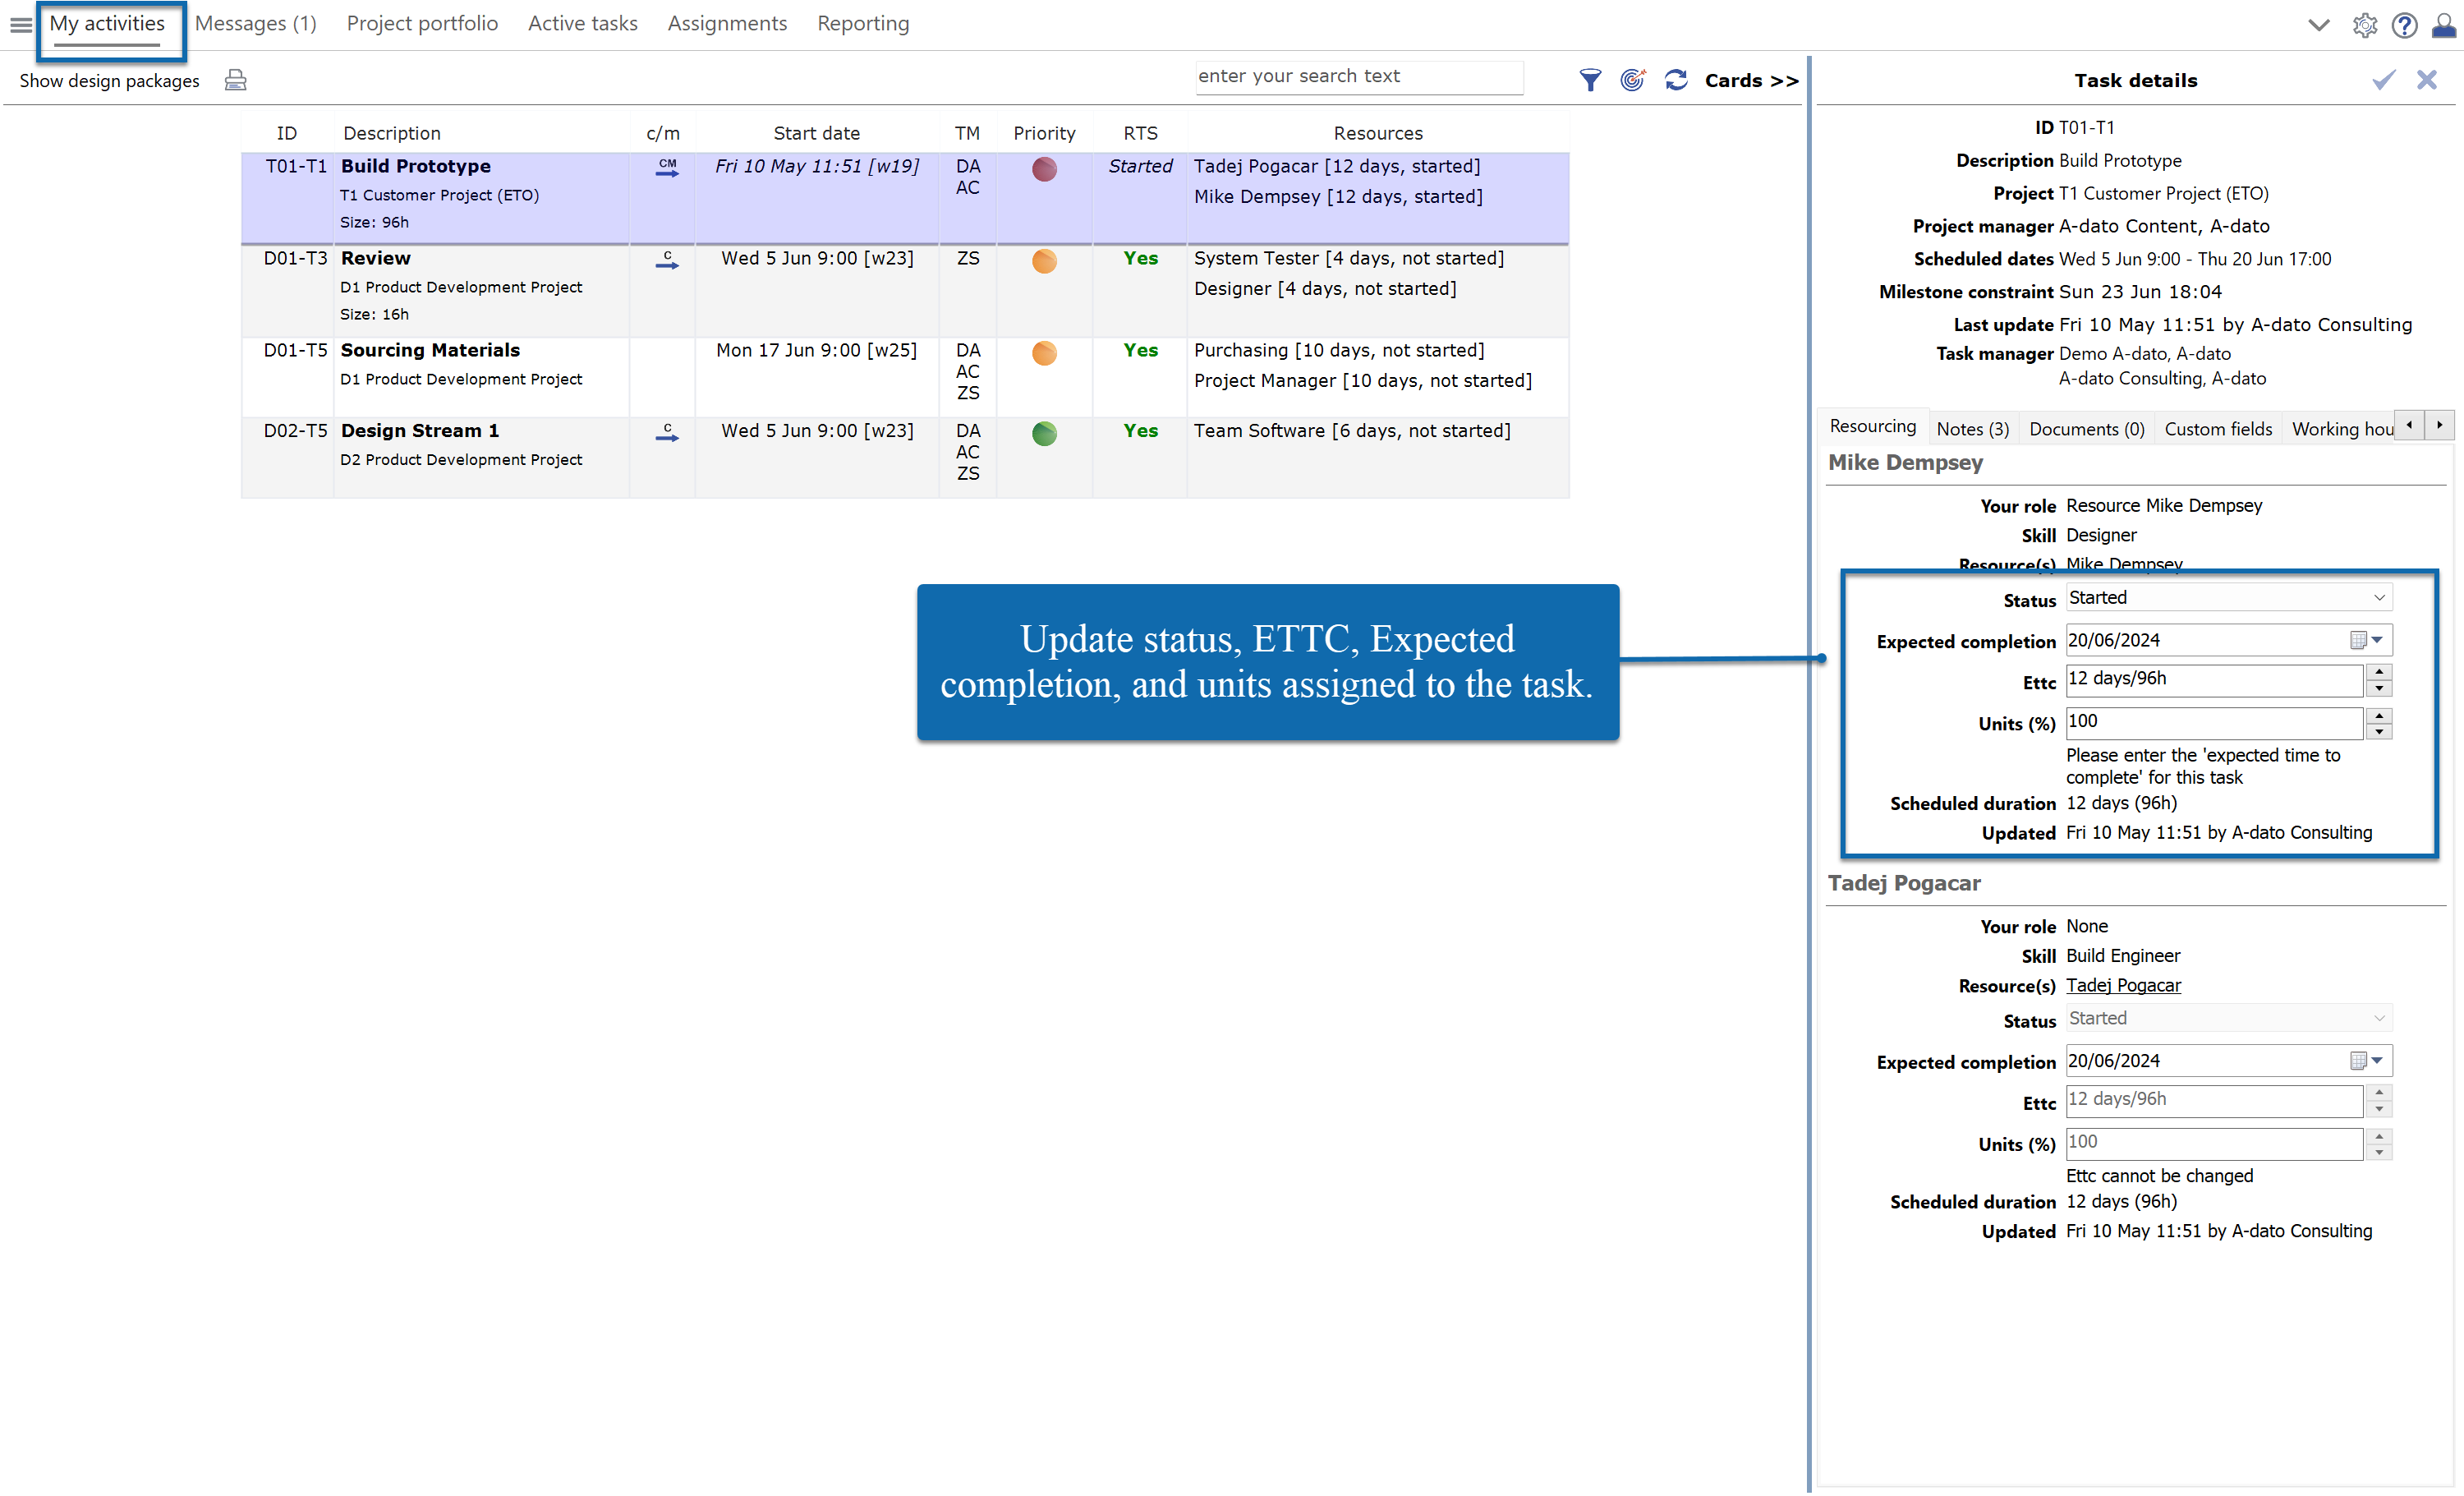This screenshot has width=2464, height=1496.
Task: Decrease Mike Dempsey Ettc value
Action: pos(2380,689)
